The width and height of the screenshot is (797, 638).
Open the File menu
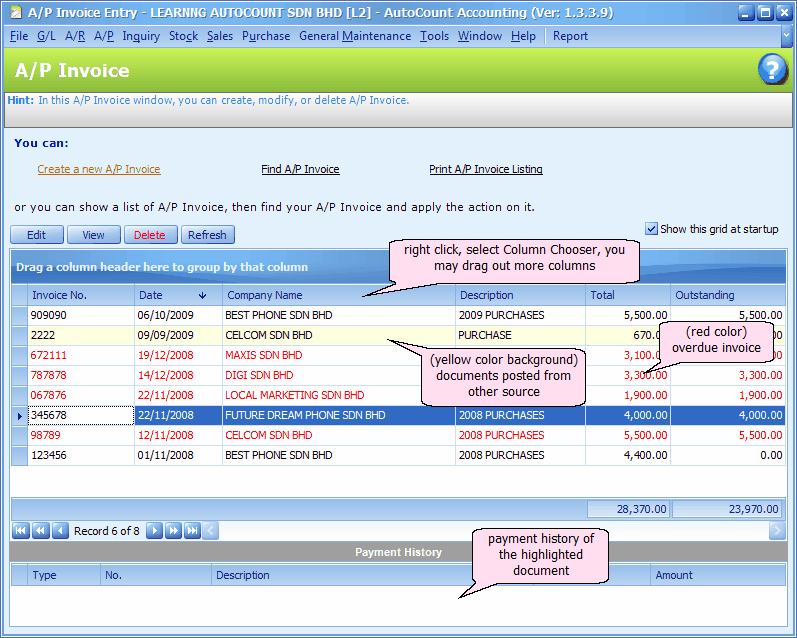[x=19, y=36]
